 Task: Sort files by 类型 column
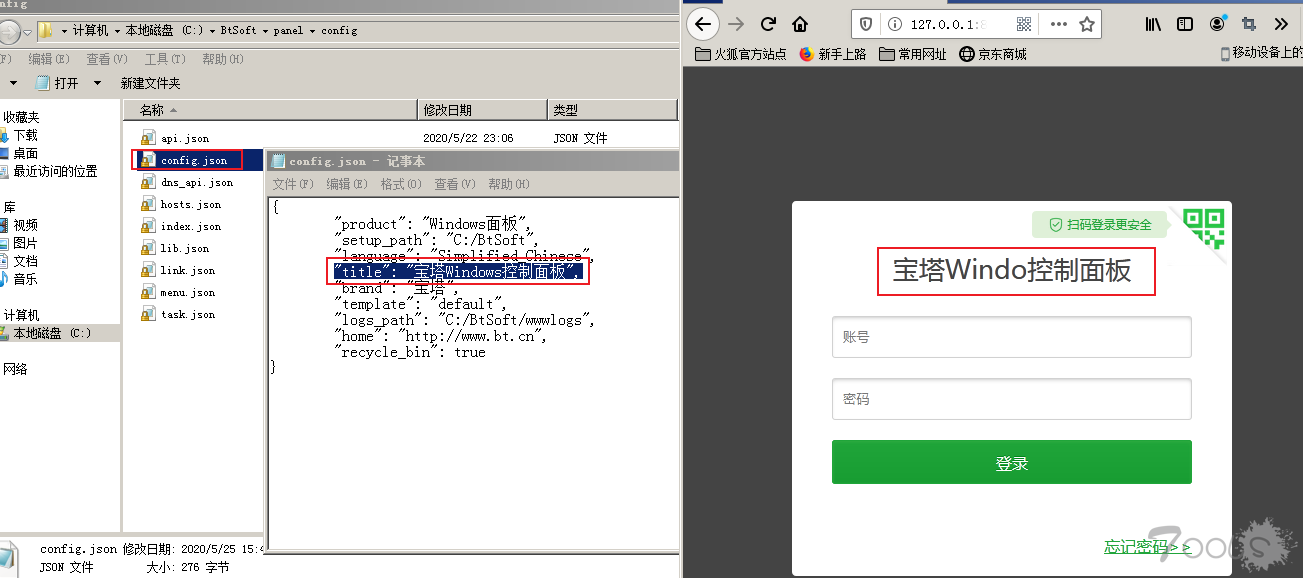[612, 110]
